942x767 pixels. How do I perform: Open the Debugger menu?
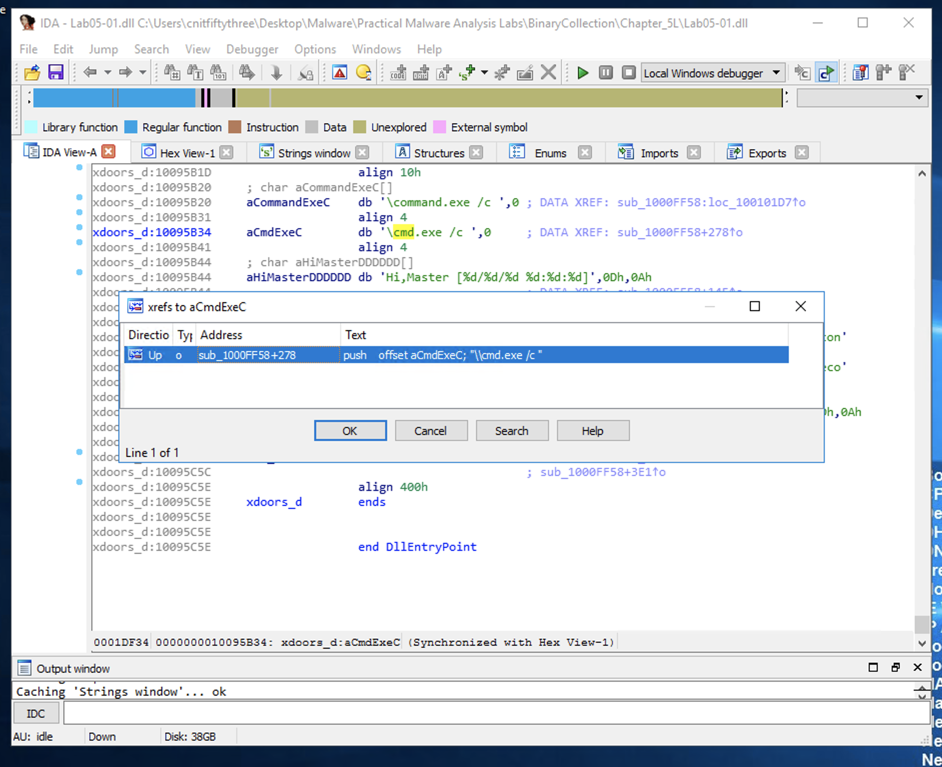click(x=252, y=49)
